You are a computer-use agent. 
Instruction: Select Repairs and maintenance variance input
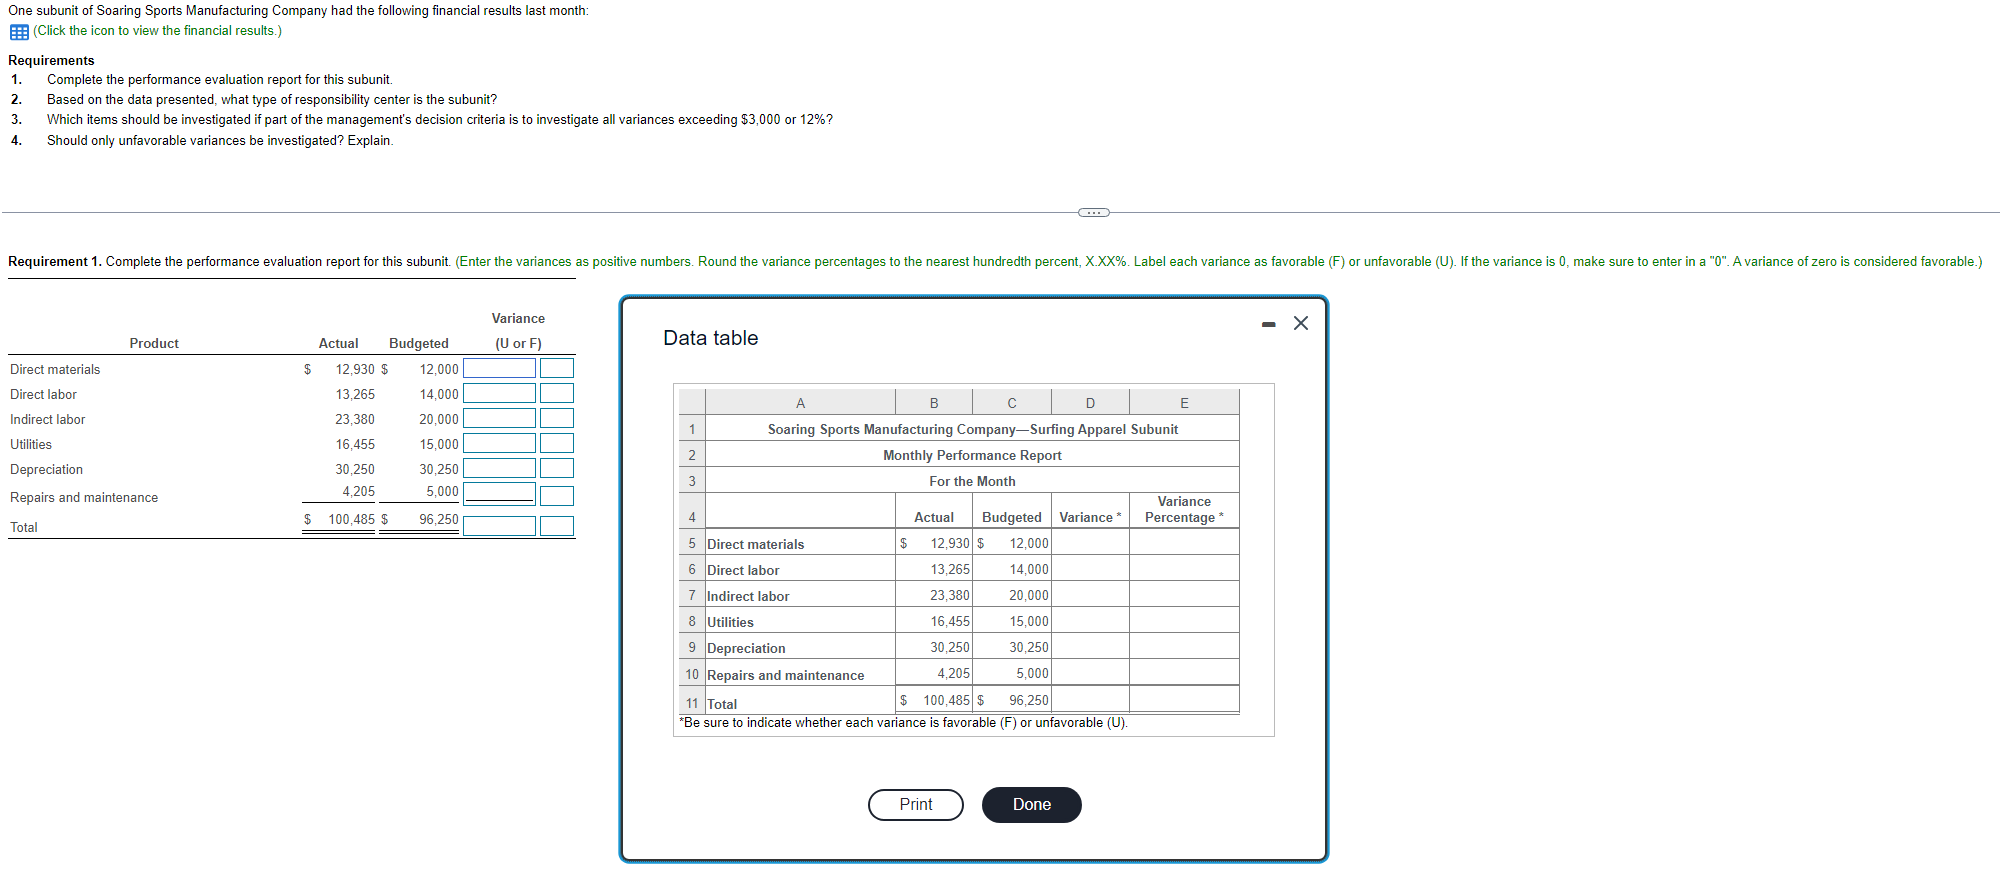click(x=499, y=494)
